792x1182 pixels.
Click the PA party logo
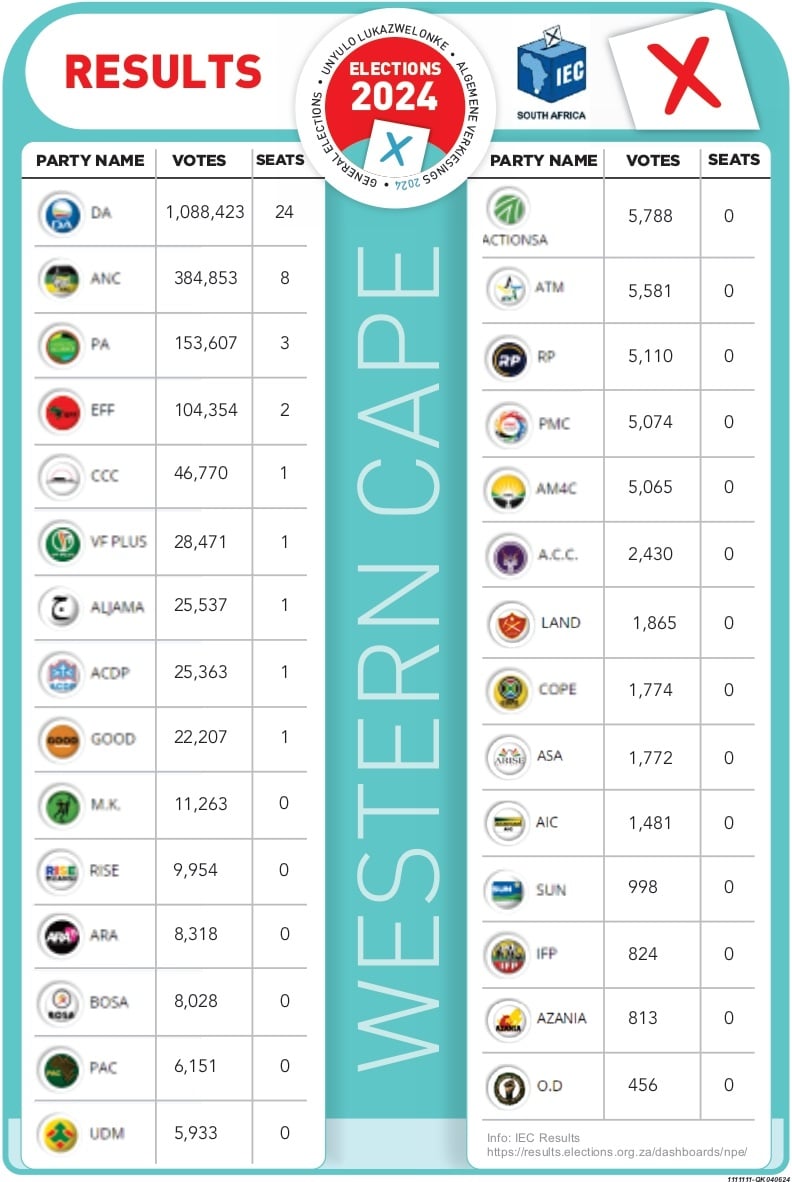pos(61,345)
